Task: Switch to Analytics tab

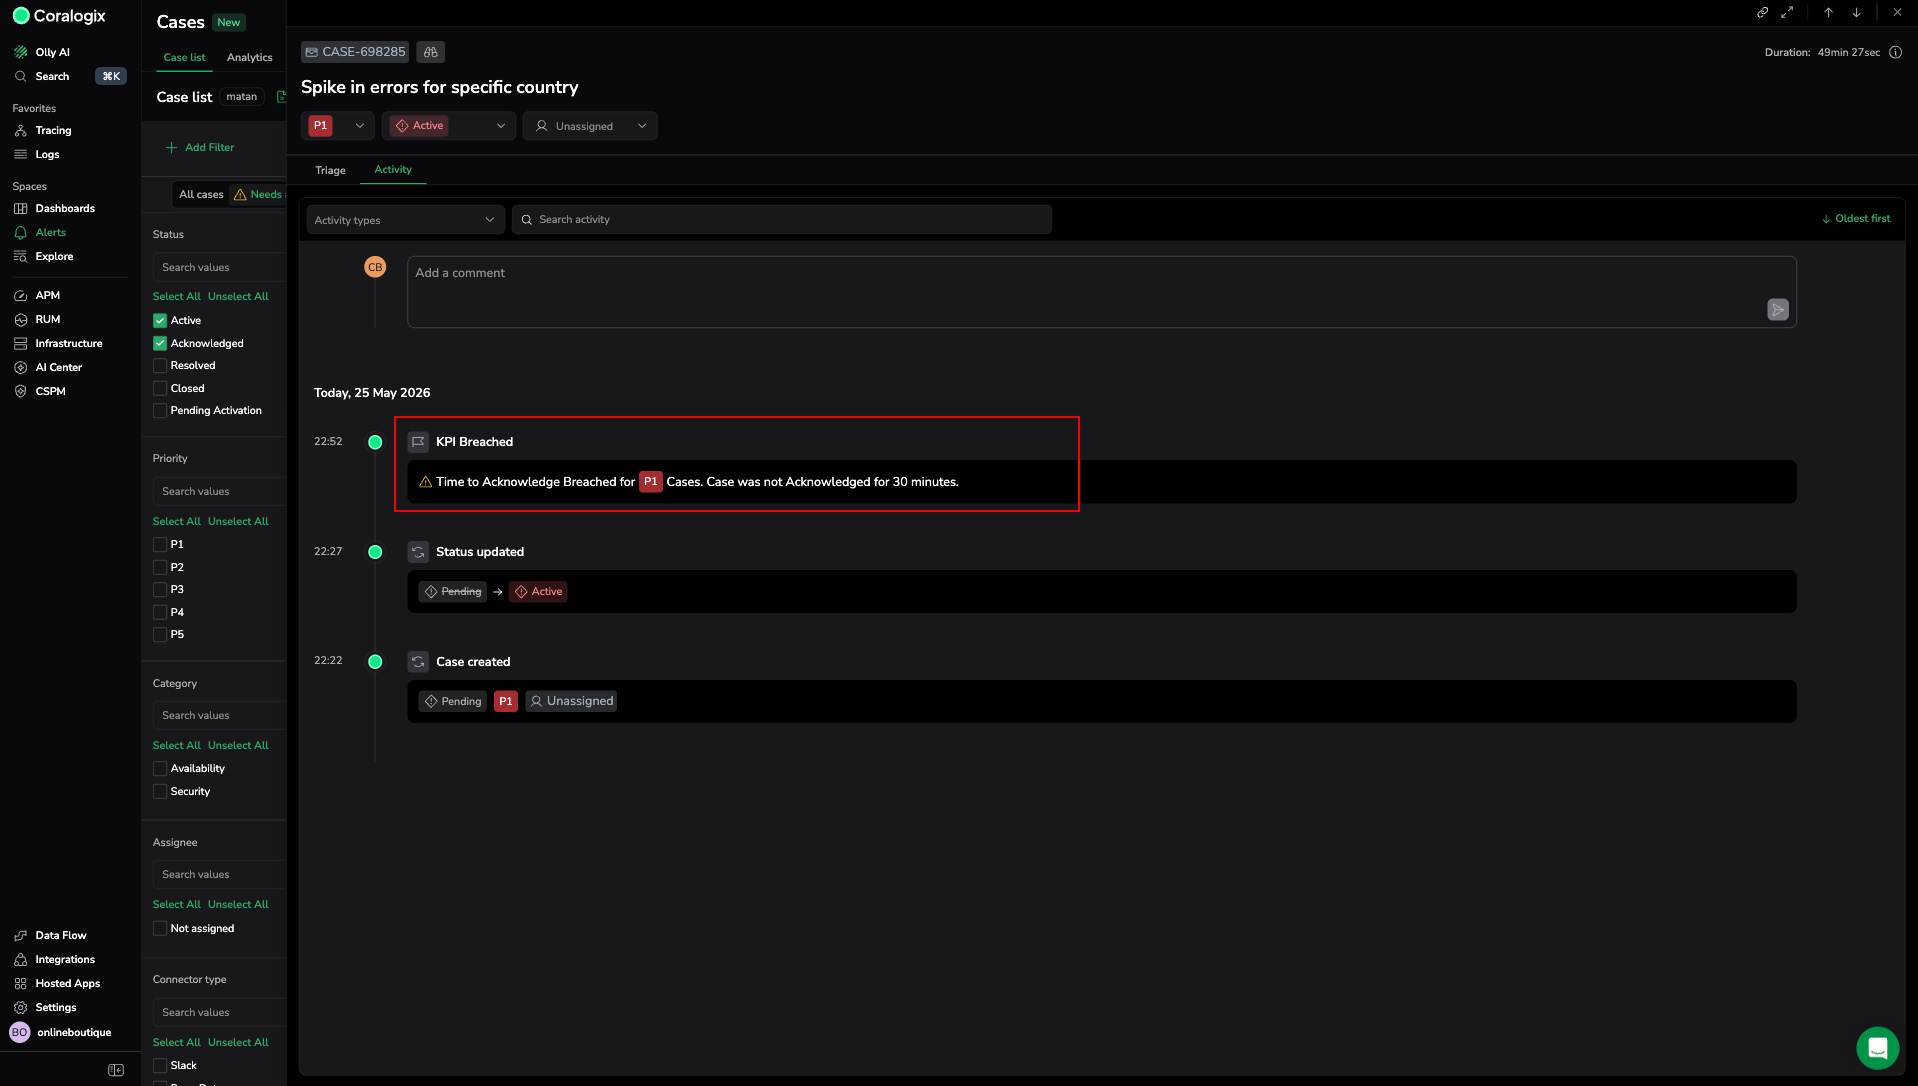Action: click(x=249, y=57)
